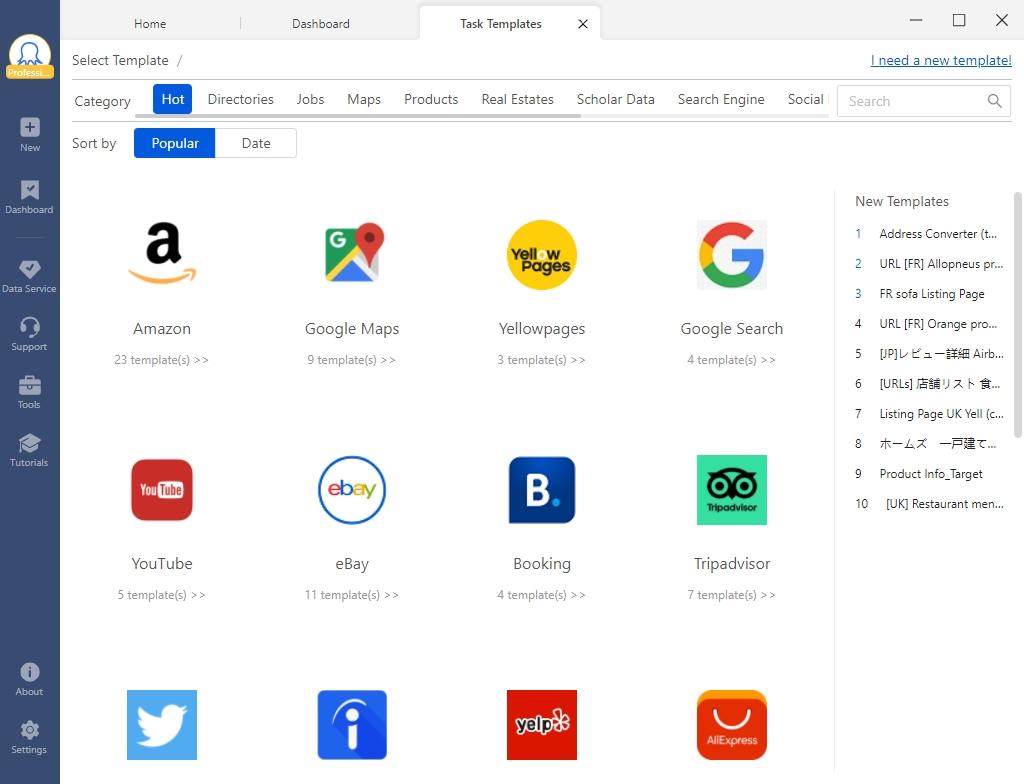1024x784 pixels.
Task: Select the eBay logo
Action: [352, 490]
